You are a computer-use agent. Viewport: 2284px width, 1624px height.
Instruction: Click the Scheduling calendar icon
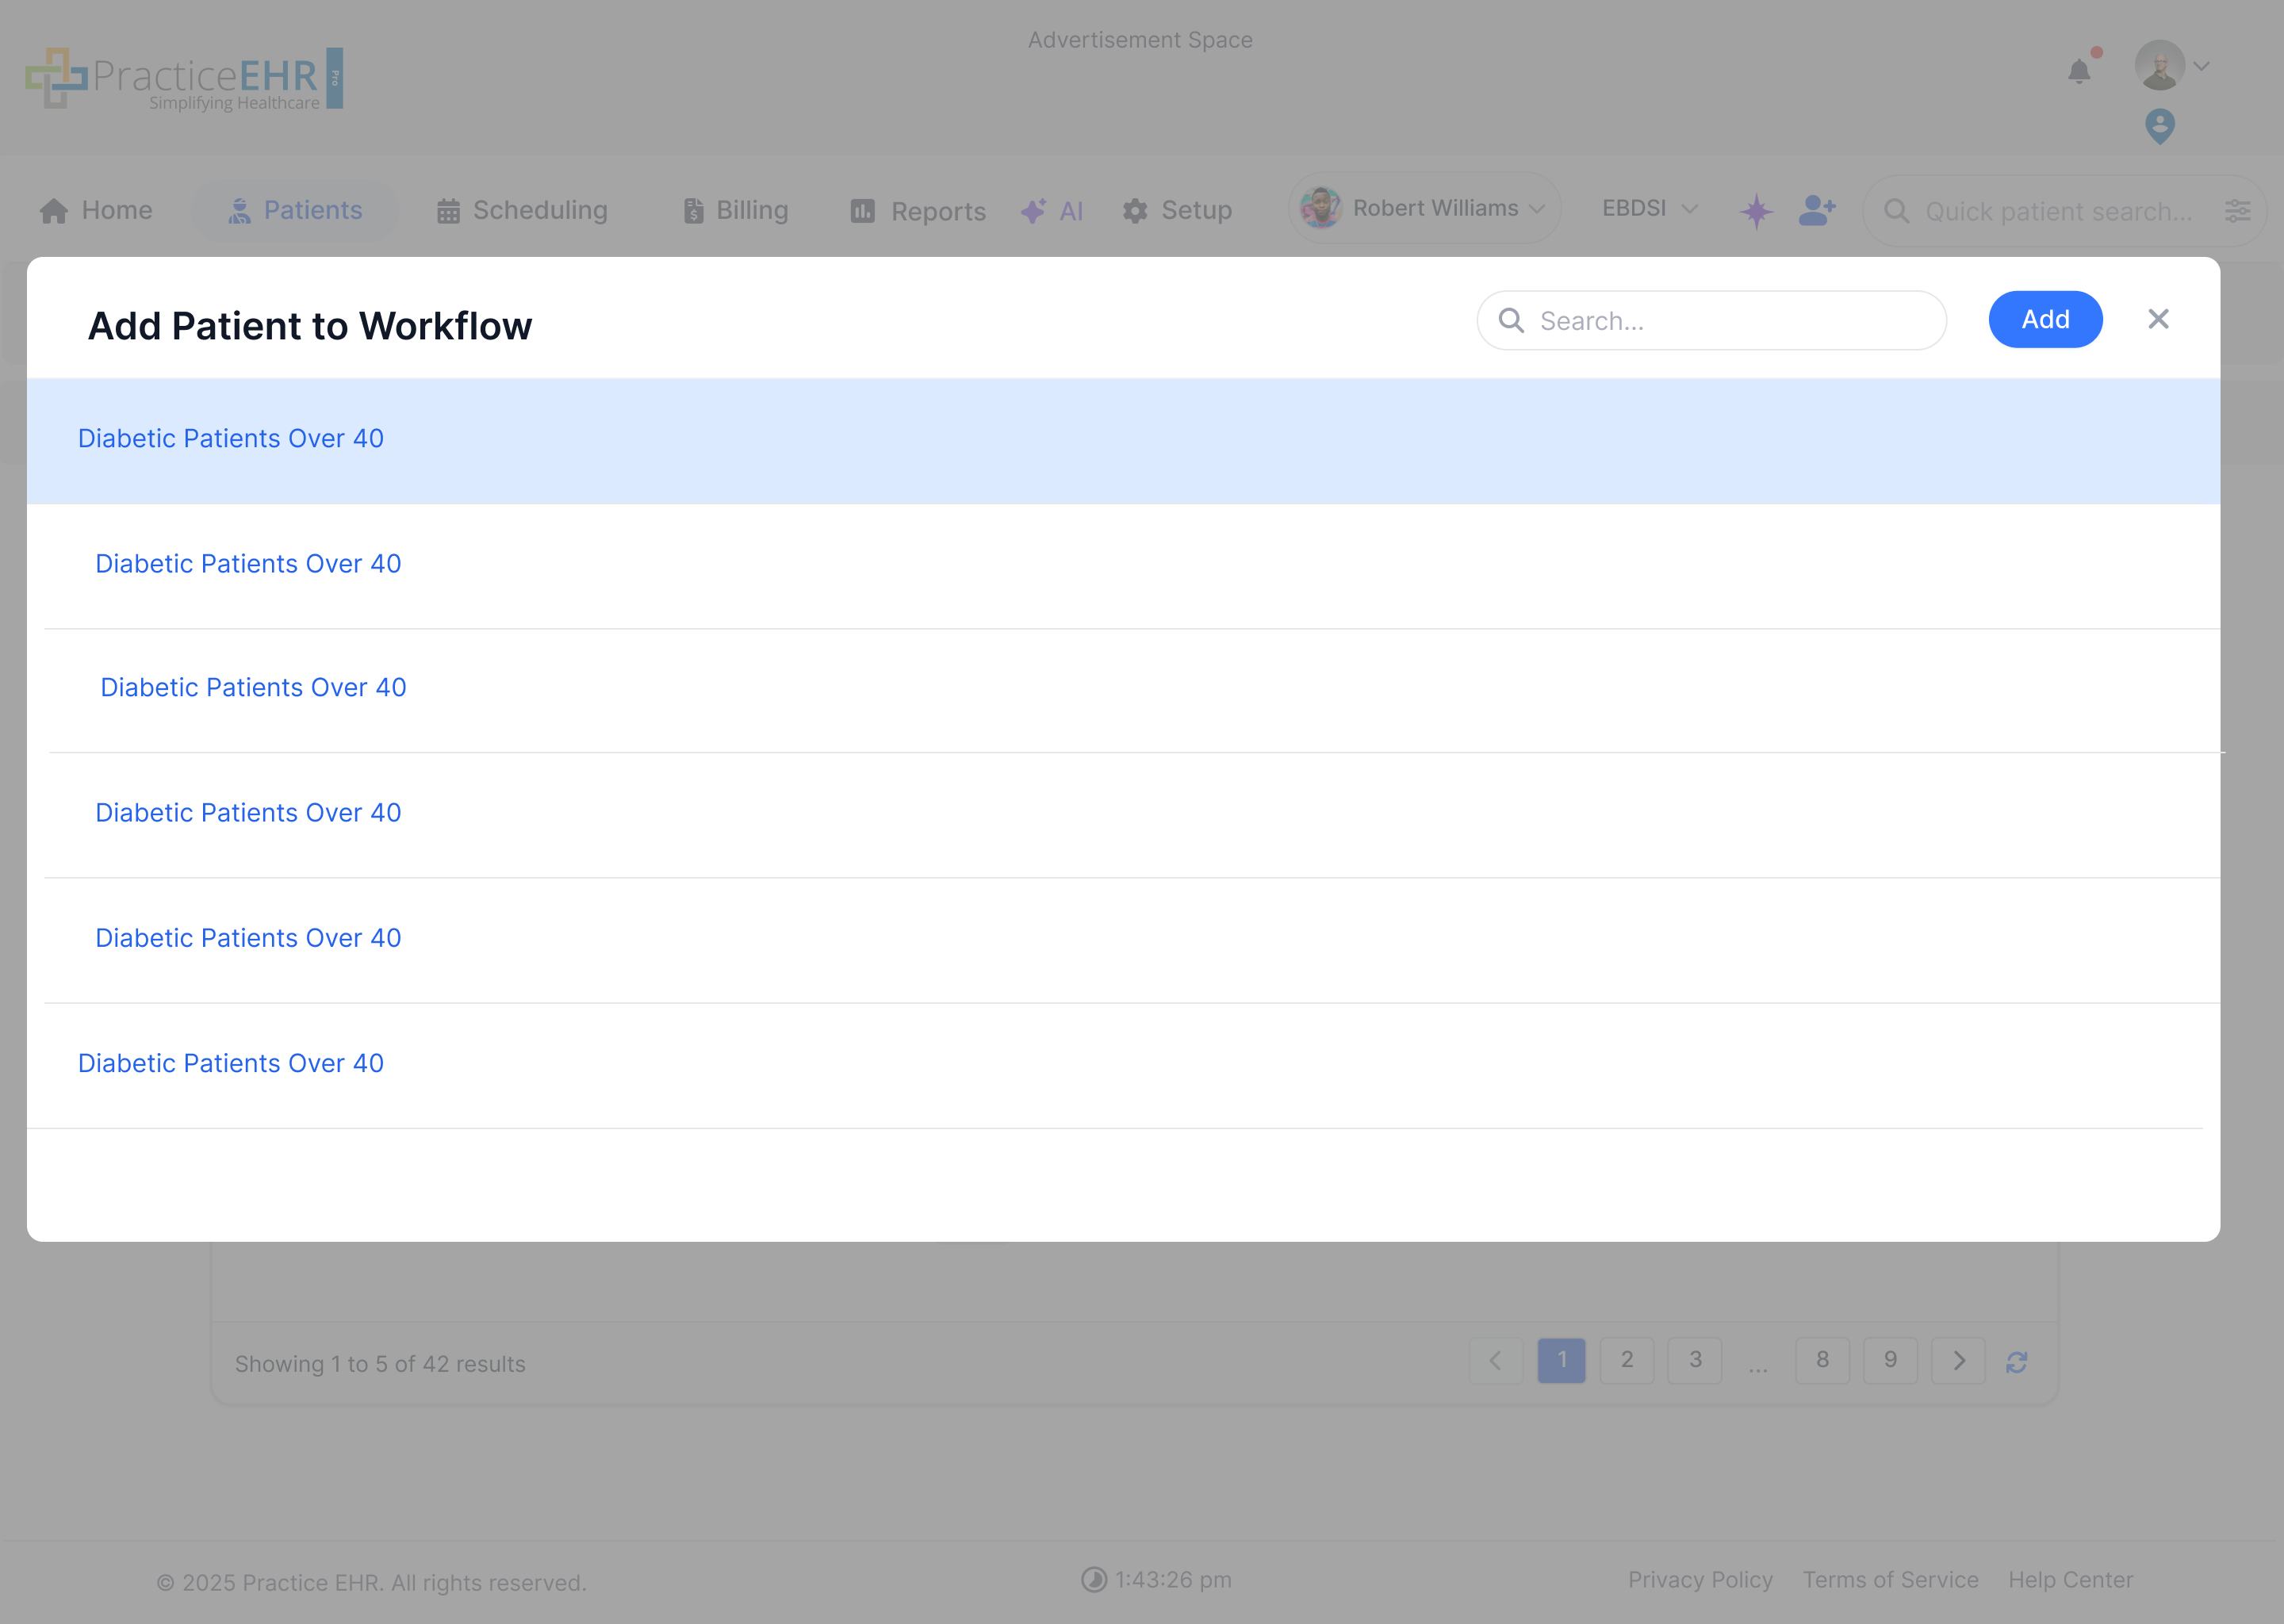click(x=449, y=210)
